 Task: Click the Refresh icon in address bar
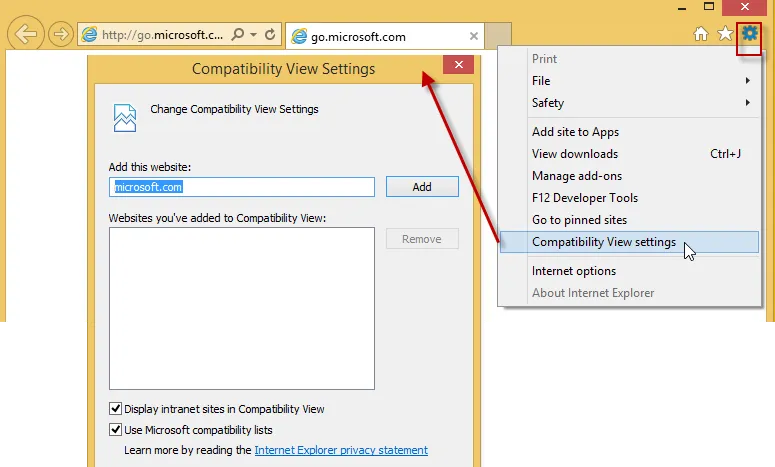[x=270, y=35]
